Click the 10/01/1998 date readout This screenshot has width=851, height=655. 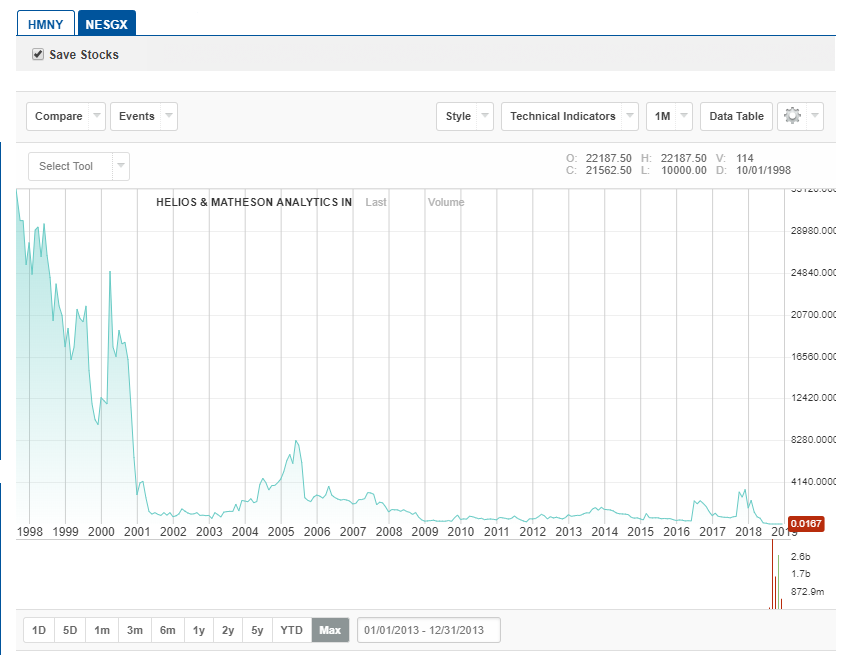click(x=764, y=170)
